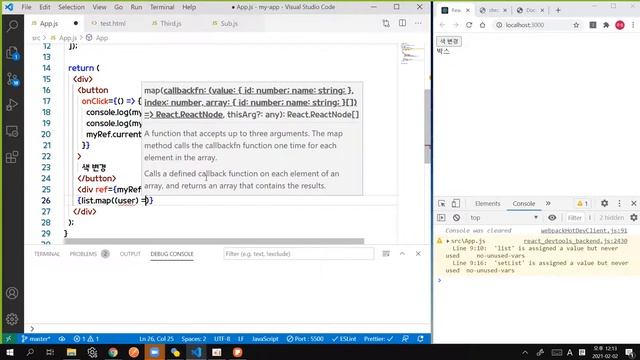This screenshot has width=640, height=360.
Task: Open the Search view in activity bar
Action: click(x=12, y=26)
